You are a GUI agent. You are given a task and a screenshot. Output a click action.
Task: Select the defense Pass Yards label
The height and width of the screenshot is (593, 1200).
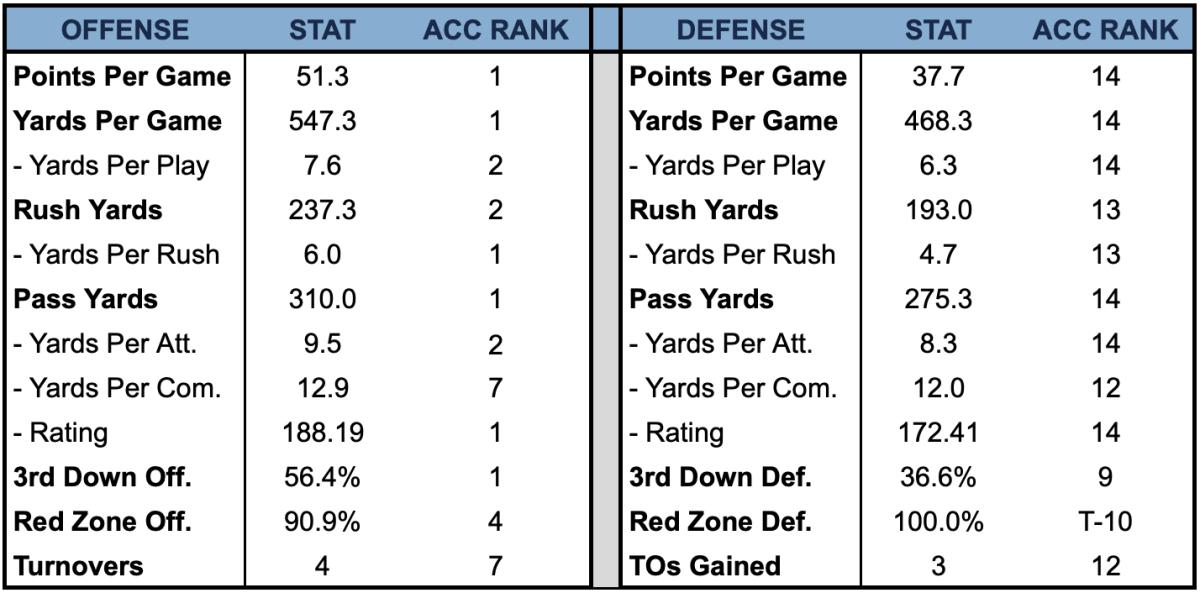point(701,299)
